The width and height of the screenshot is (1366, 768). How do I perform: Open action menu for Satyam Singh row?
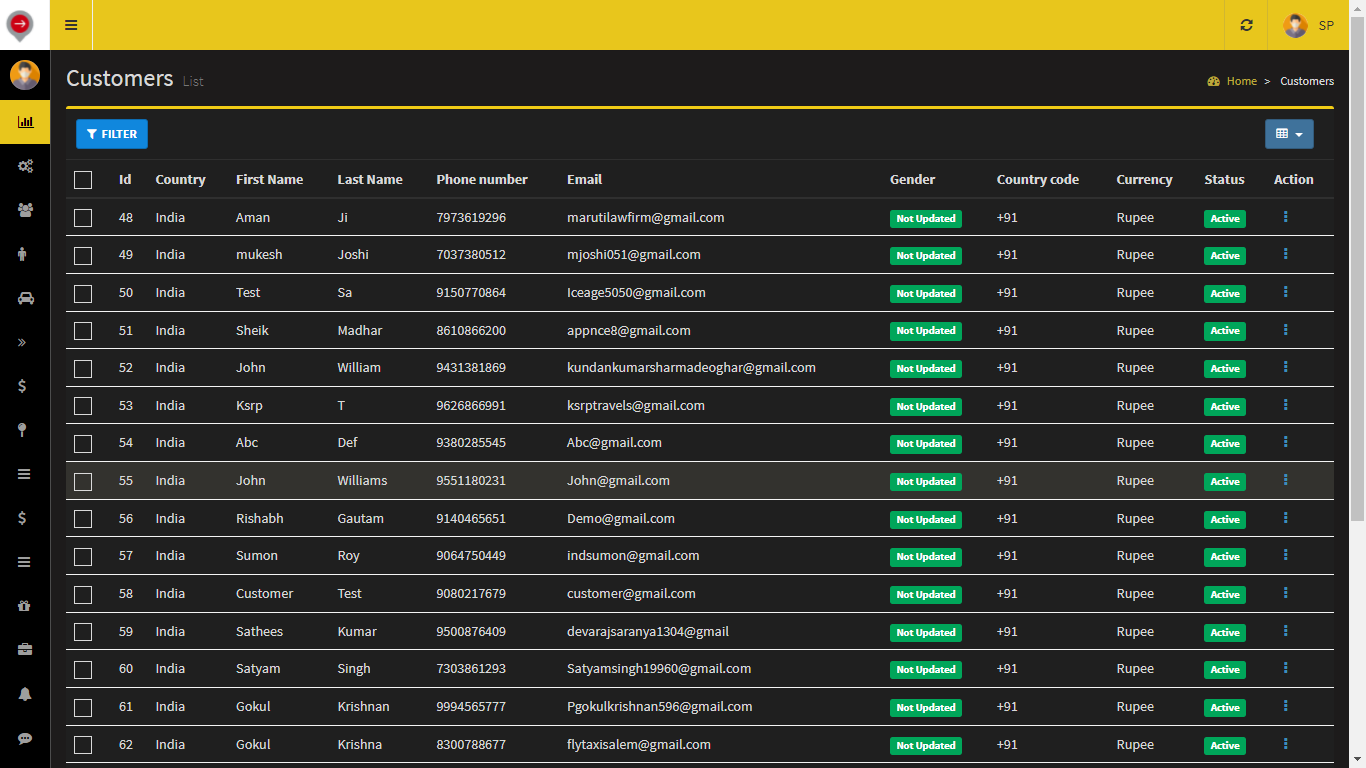point(1285,668)
